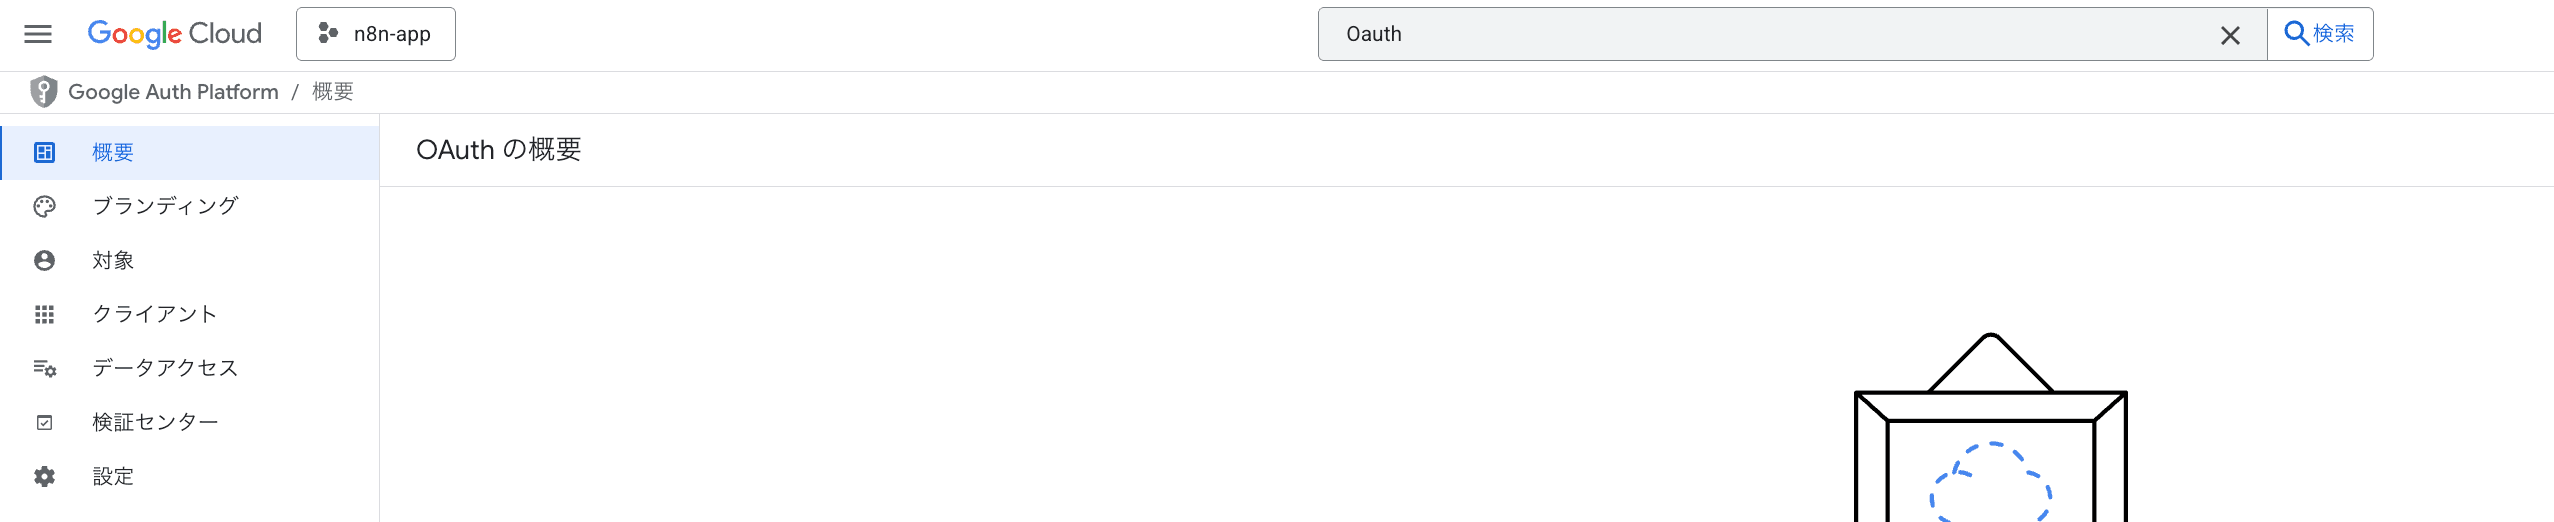Open the クライアント sidebar item

point(155,314)
